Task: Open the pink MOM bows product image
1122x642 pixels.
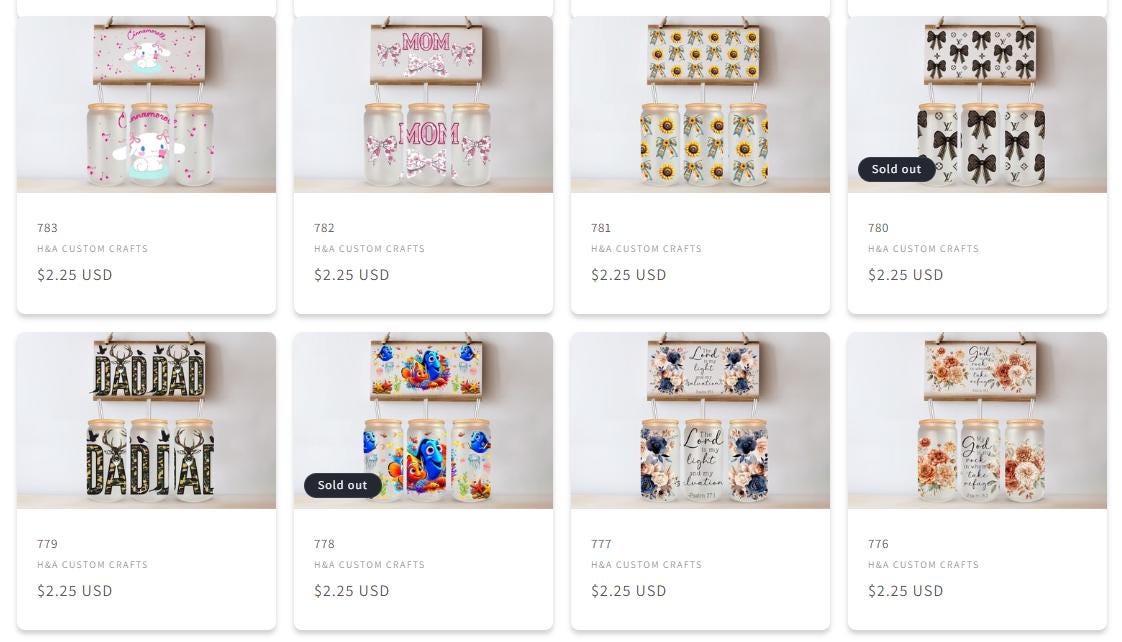Action: (x=423, y=104)
